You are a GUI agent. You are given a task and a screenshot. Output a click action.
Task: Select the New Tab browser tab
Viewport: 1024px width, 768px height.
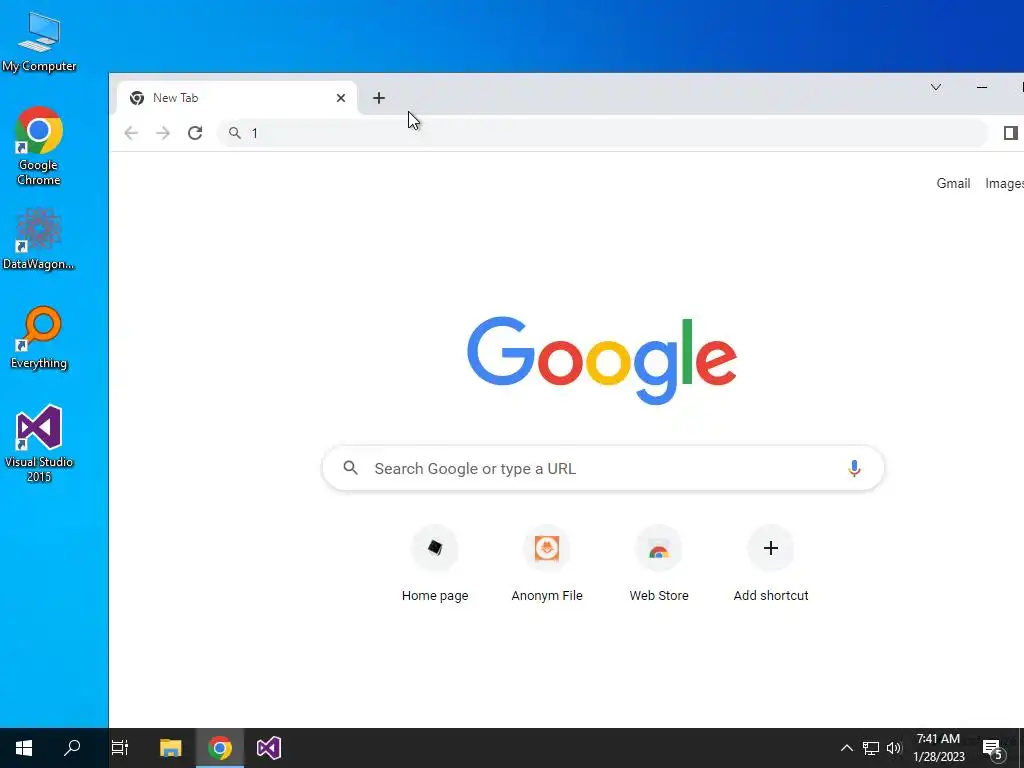tap(237, 98)
